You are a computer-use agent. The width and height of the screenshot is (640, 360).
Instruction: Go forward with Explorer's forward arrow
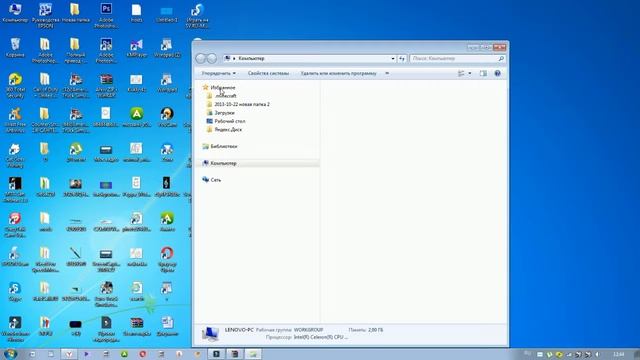pyautogui.click(x=211, y=58)
